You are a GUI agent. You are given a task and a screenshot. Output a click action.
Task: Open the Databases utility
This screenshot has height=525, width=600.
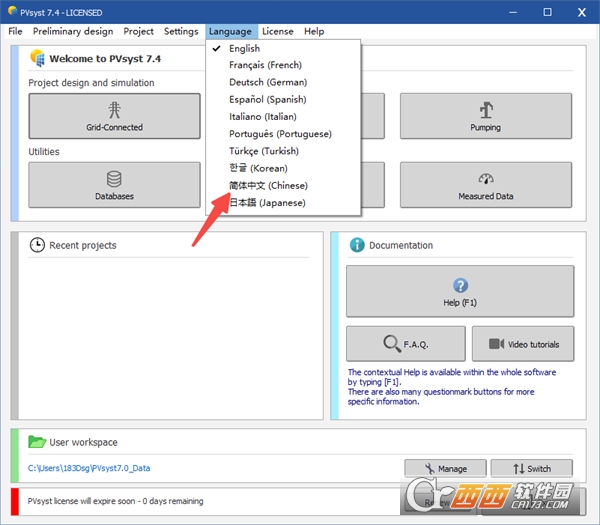click(x=114, y=185)
